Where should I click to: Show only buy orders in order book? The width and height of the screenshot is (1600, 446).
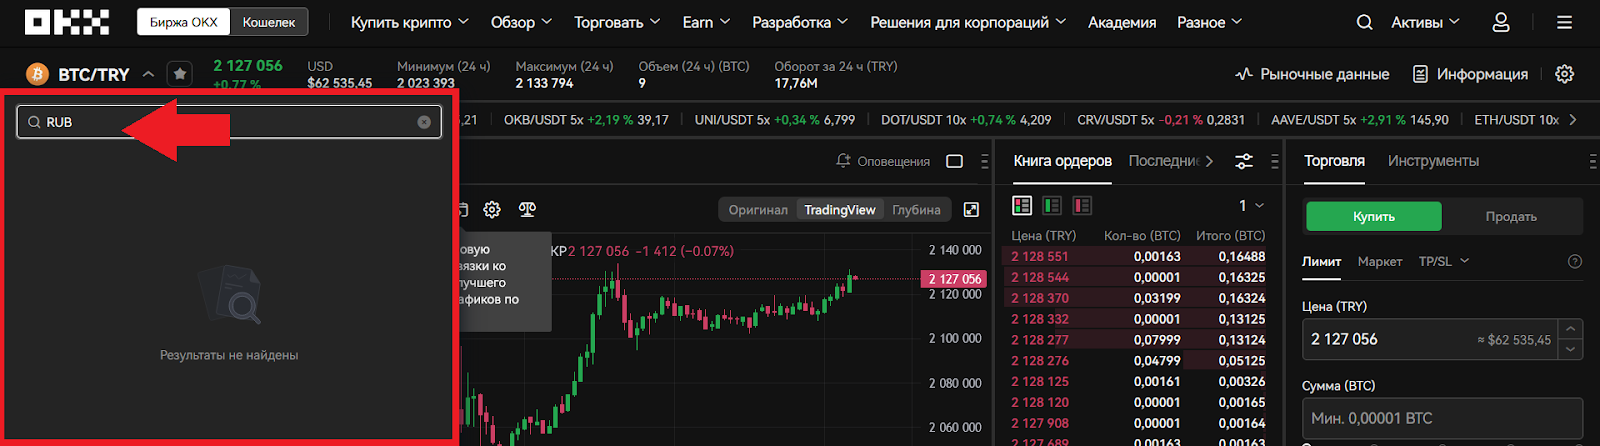(1052, 205)
